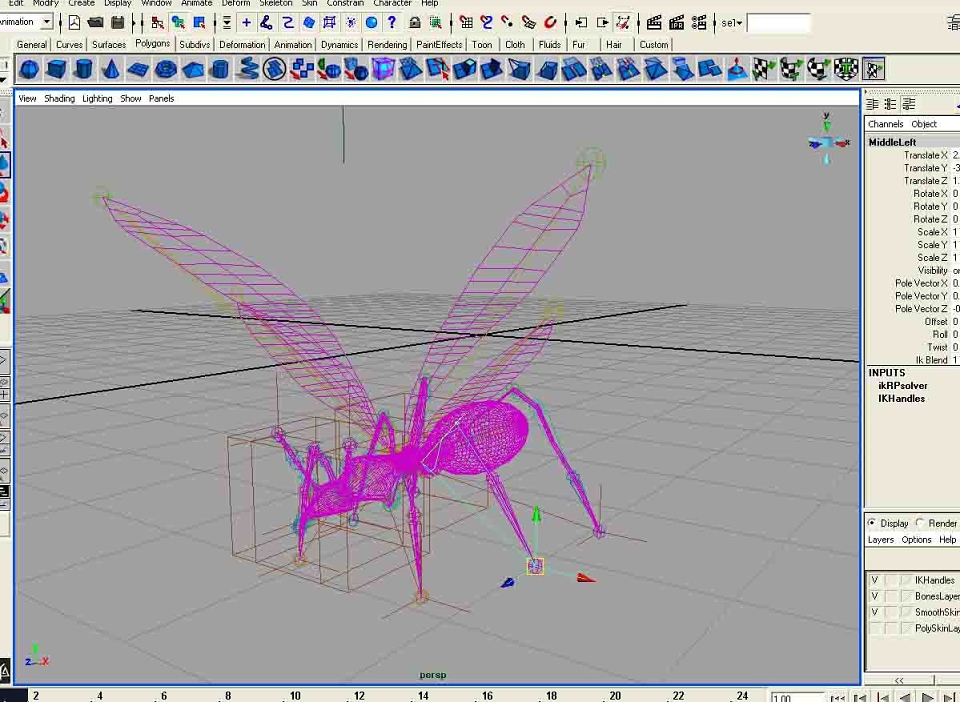Click the green Y-axis translate manipulator arrow

(x=536, y=514)
